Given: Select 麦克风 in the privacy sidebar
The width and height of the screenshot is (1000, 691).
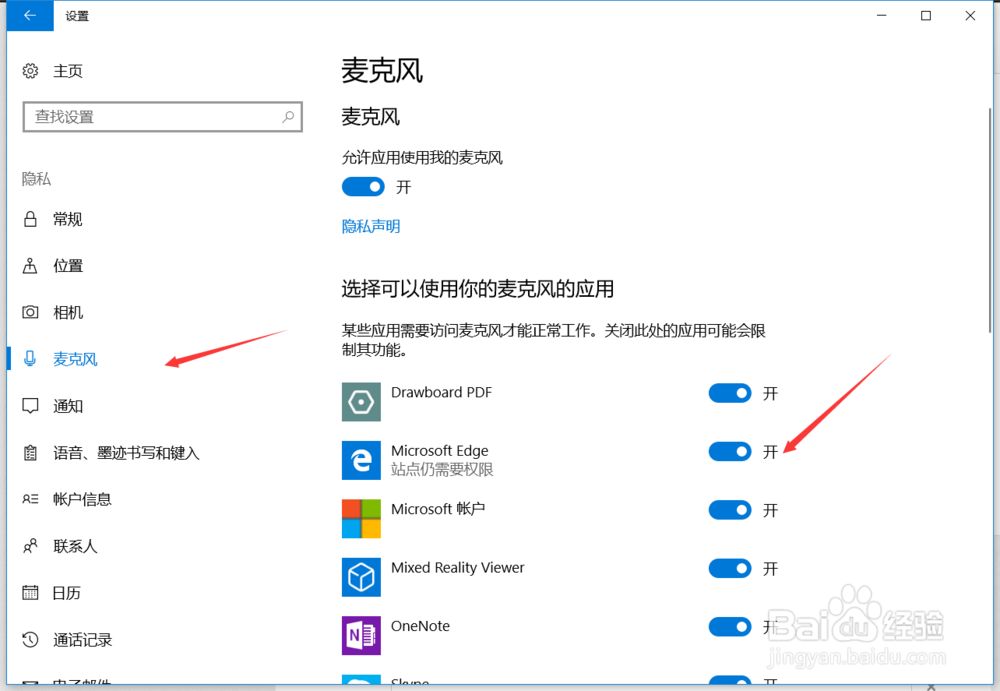Looking at the screenshot, I should click(75, 359).
